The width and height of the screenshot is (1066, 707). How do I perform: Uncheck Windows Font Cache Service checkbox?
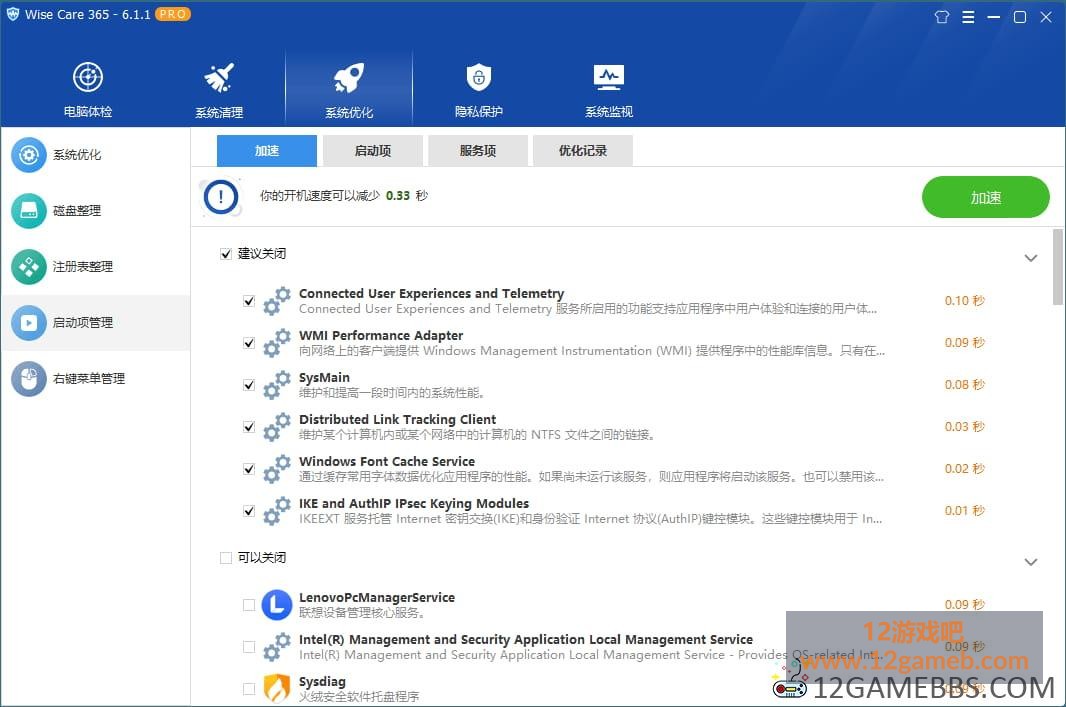(249, 469)
